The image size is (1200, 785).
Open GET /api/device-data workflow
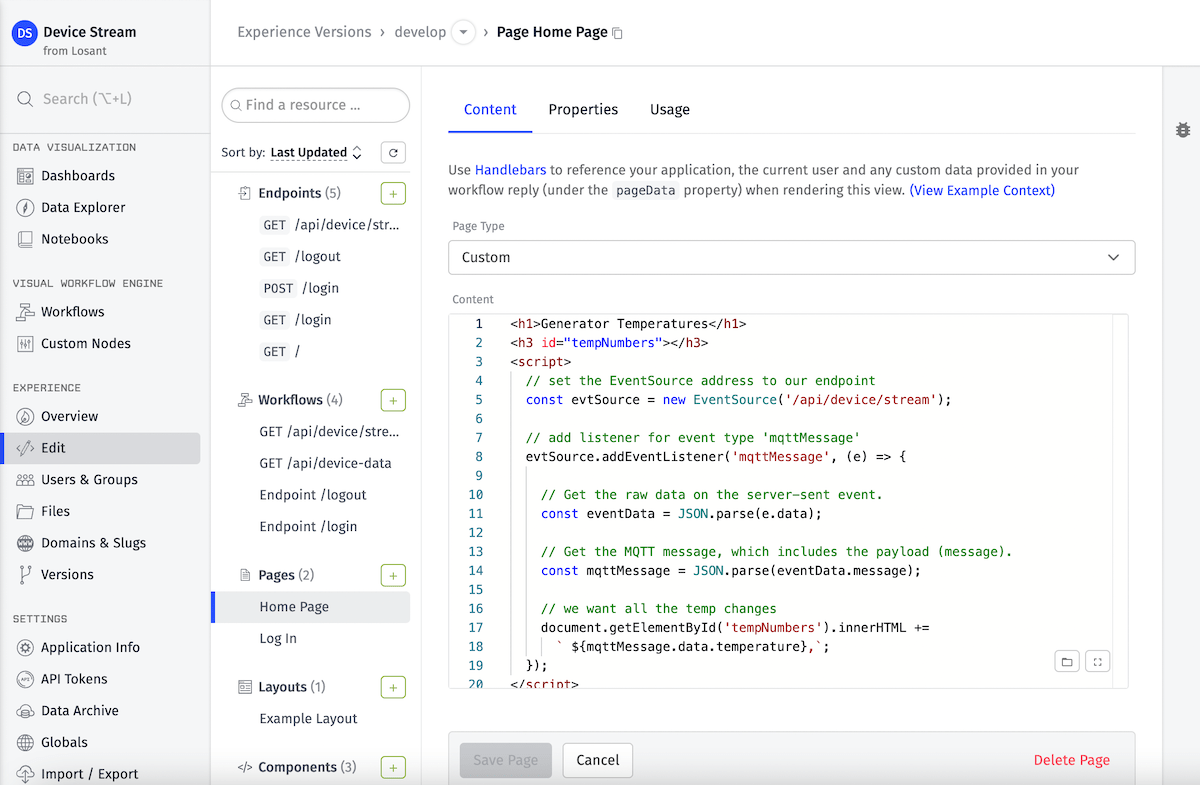[x=325, y=464]
